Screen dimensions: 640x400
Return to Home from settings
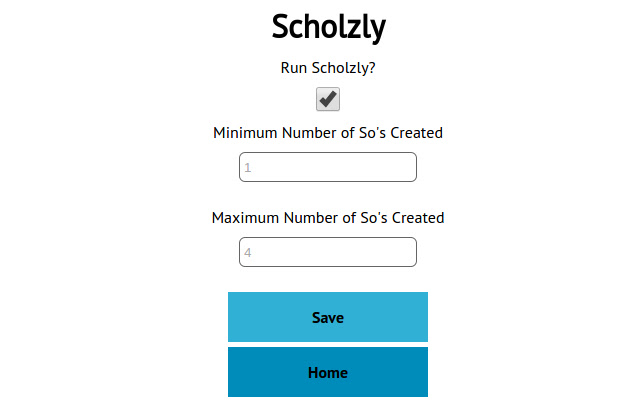[328, 372]
